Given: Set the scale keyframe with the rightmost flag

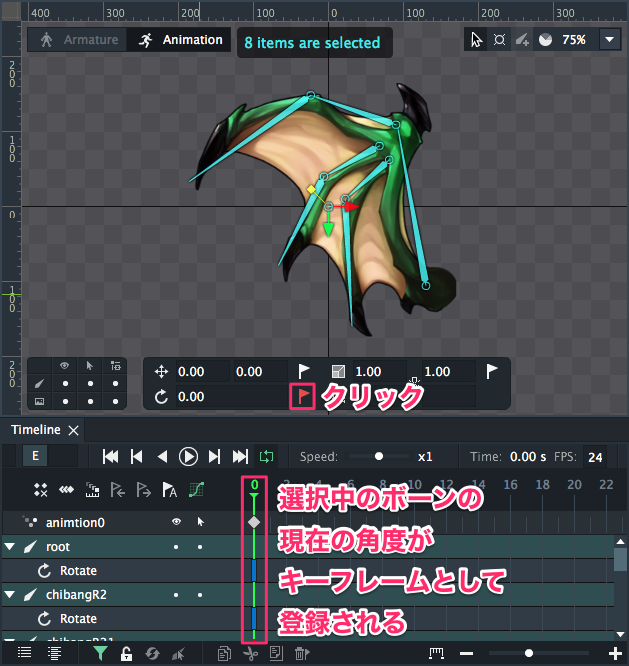Looking at the screenshot, I should 491,371.
